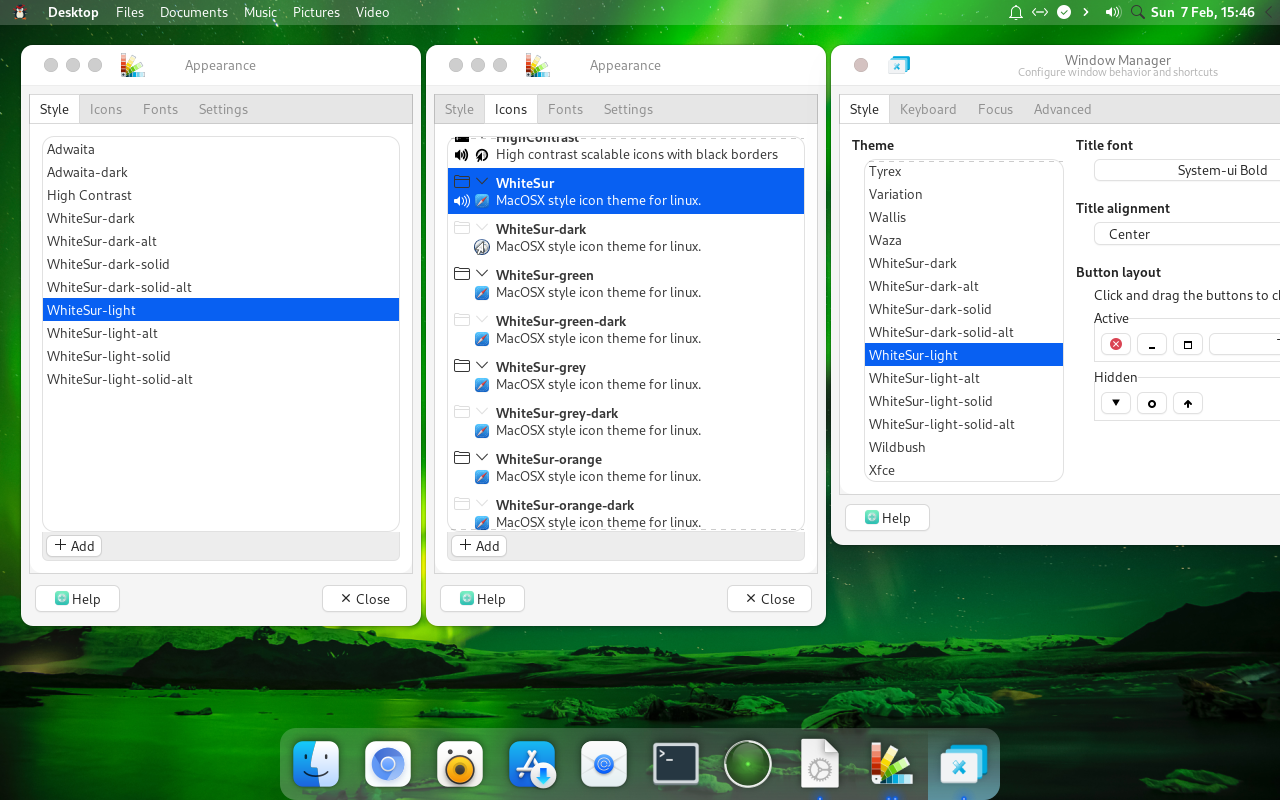Viewport: 1280px width, 800px height.
Task: Select High Contrast style theme
Action: [221, 195]
